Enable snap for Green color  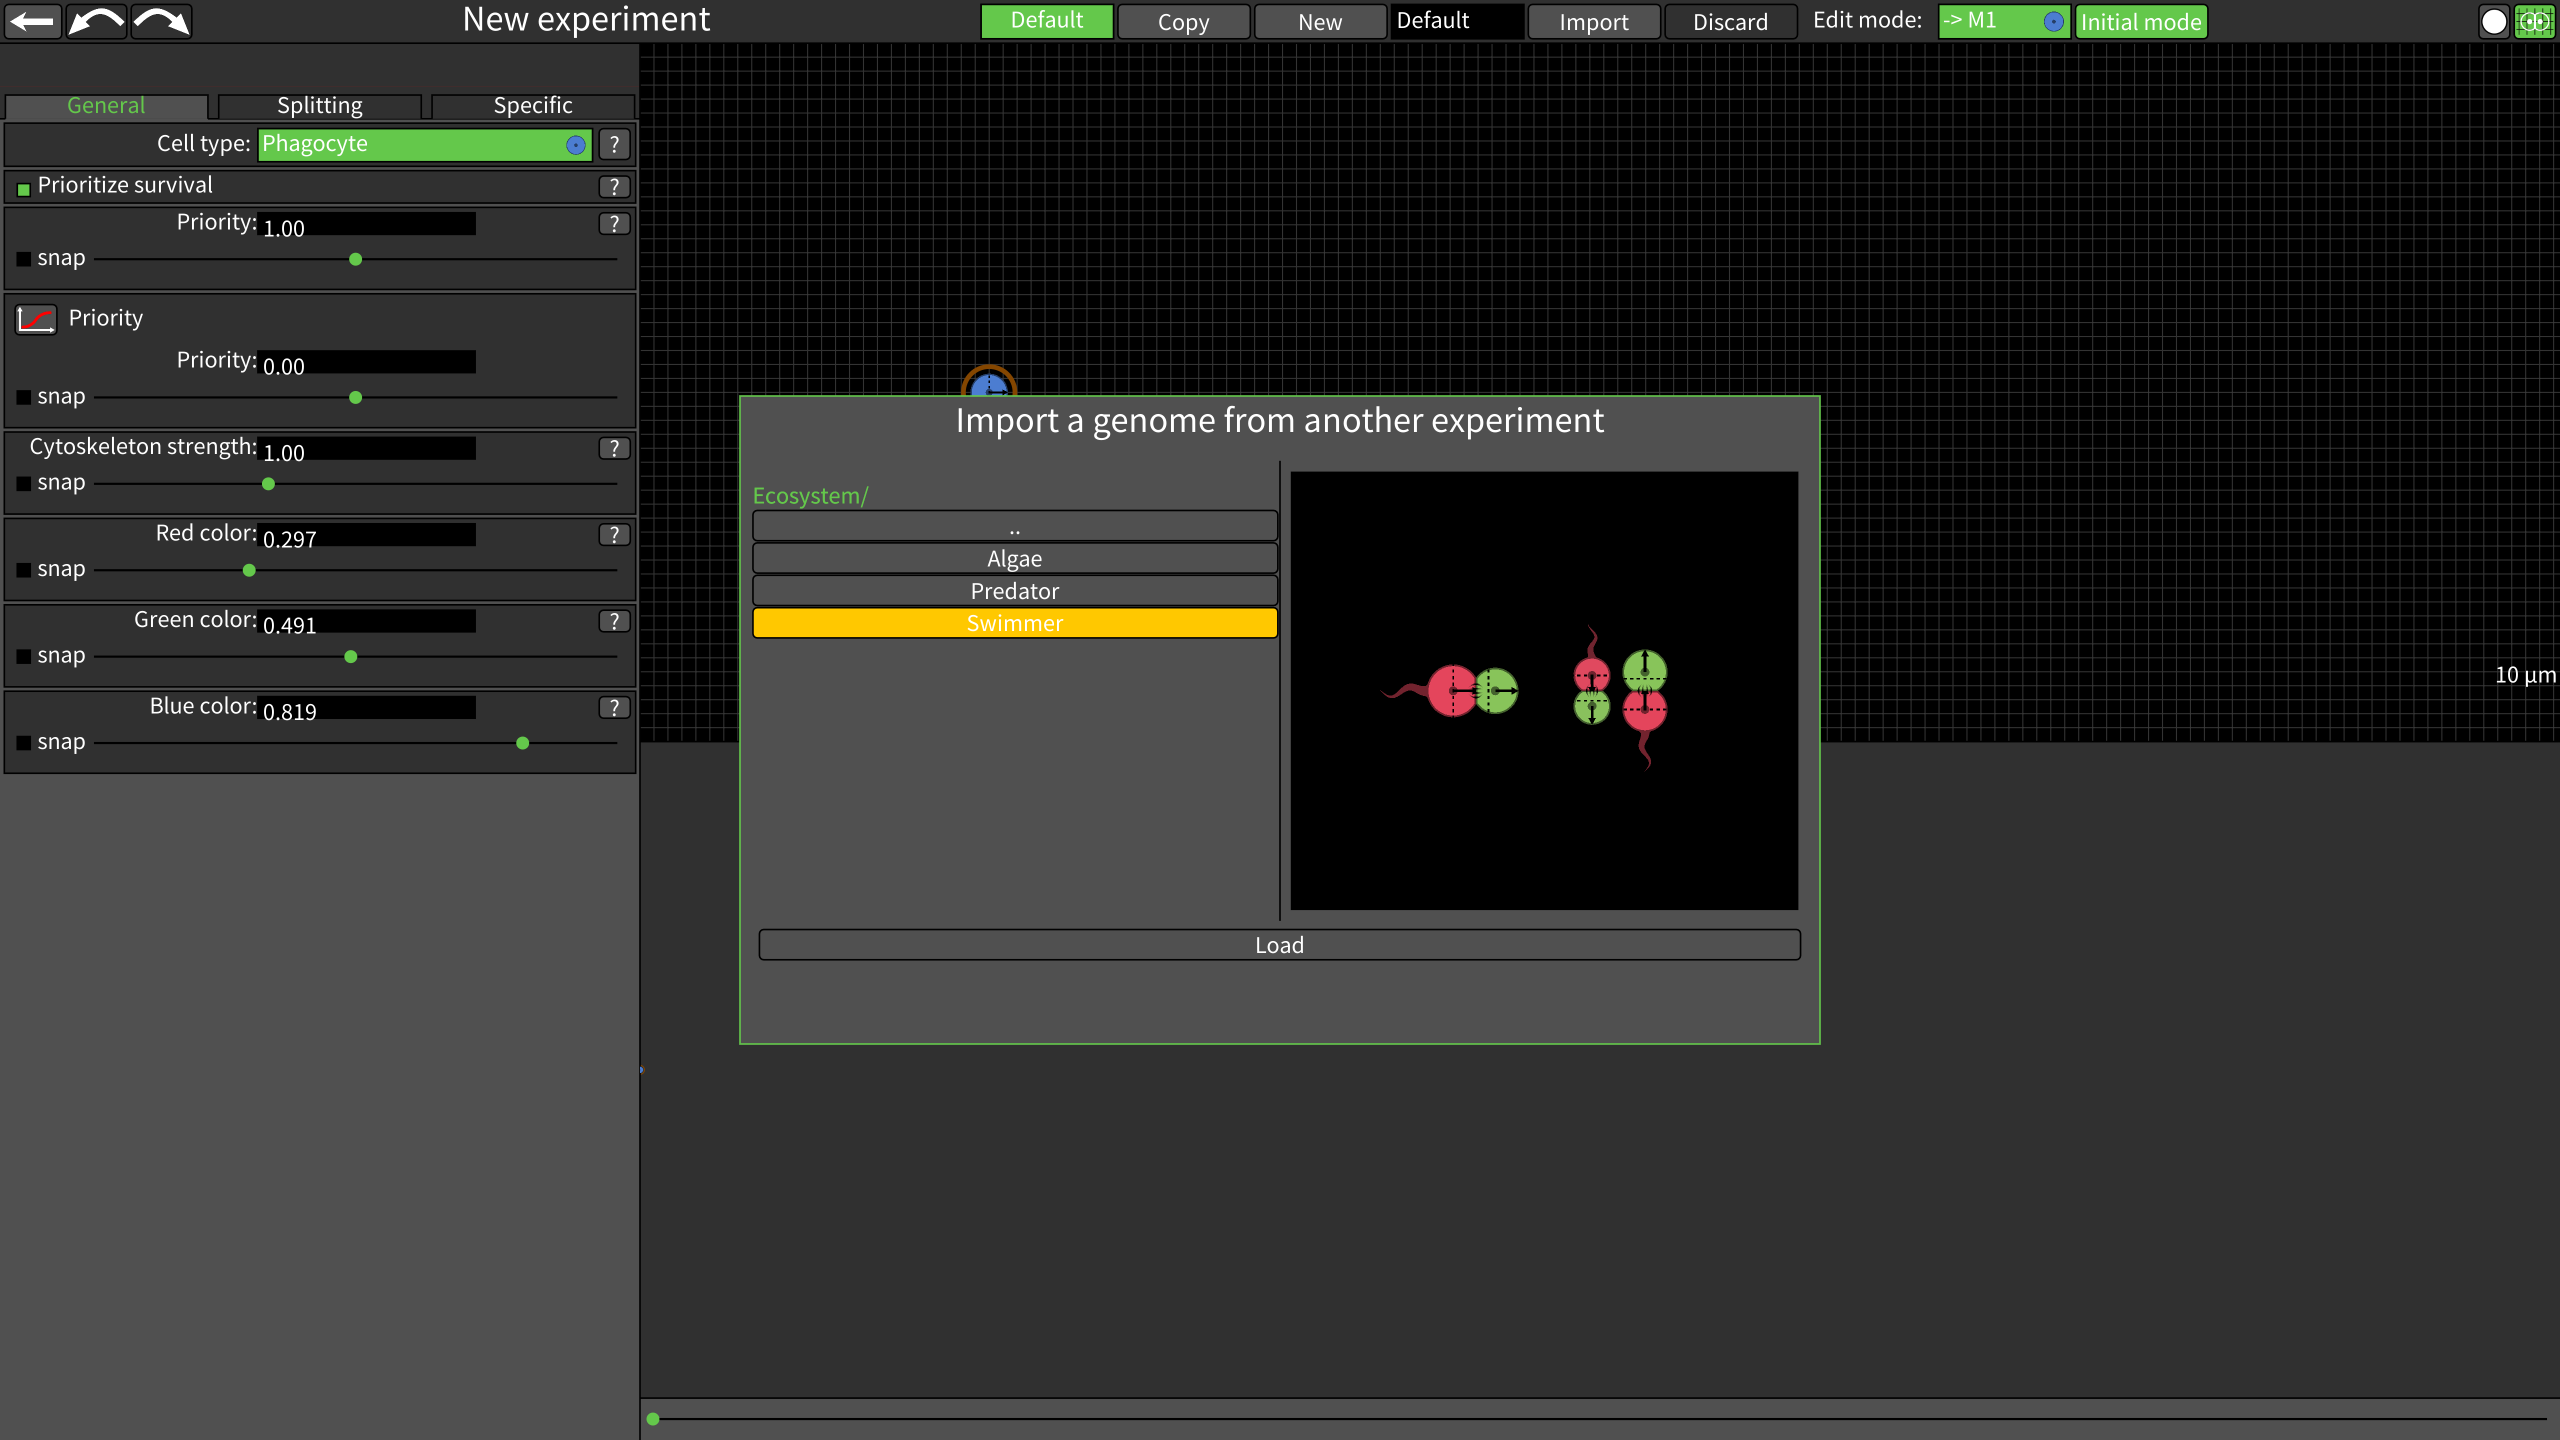click(24, 657)
